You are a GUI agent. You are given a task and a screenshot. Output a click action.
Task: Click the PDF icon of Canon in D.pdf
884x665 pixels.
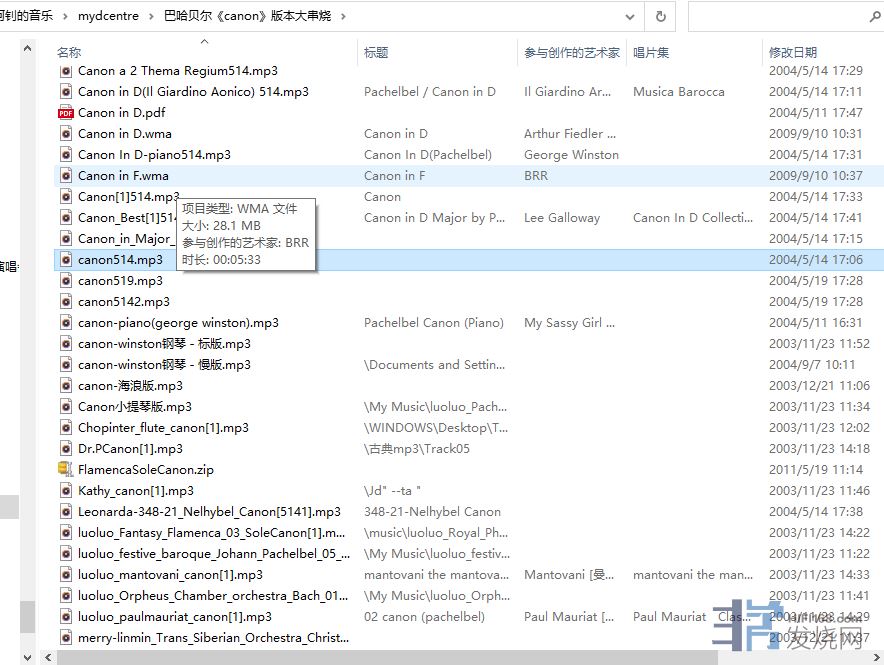click(66, 113)
